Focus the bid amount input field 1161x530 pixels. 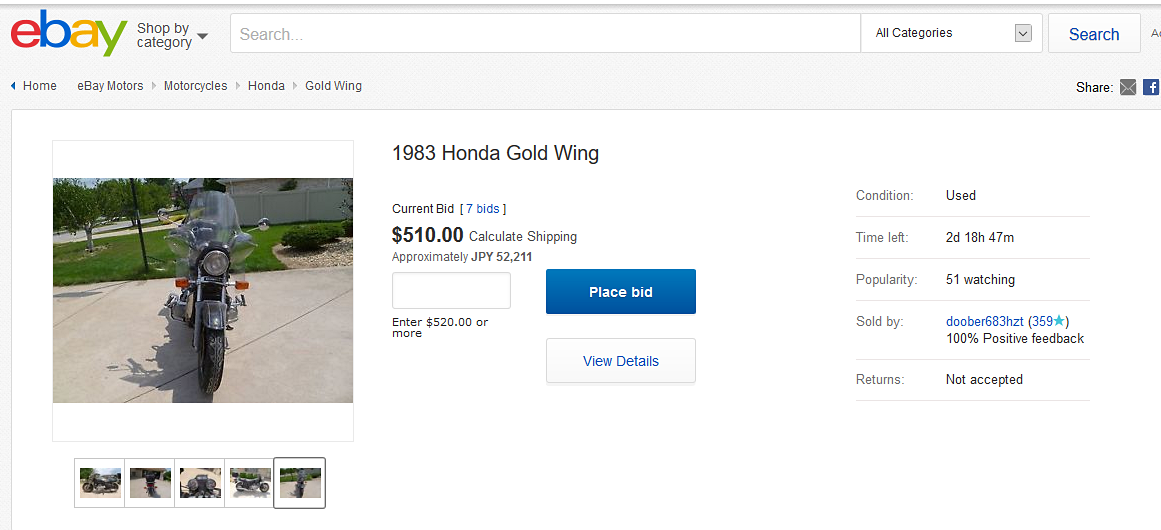click(x=451, y=291)
